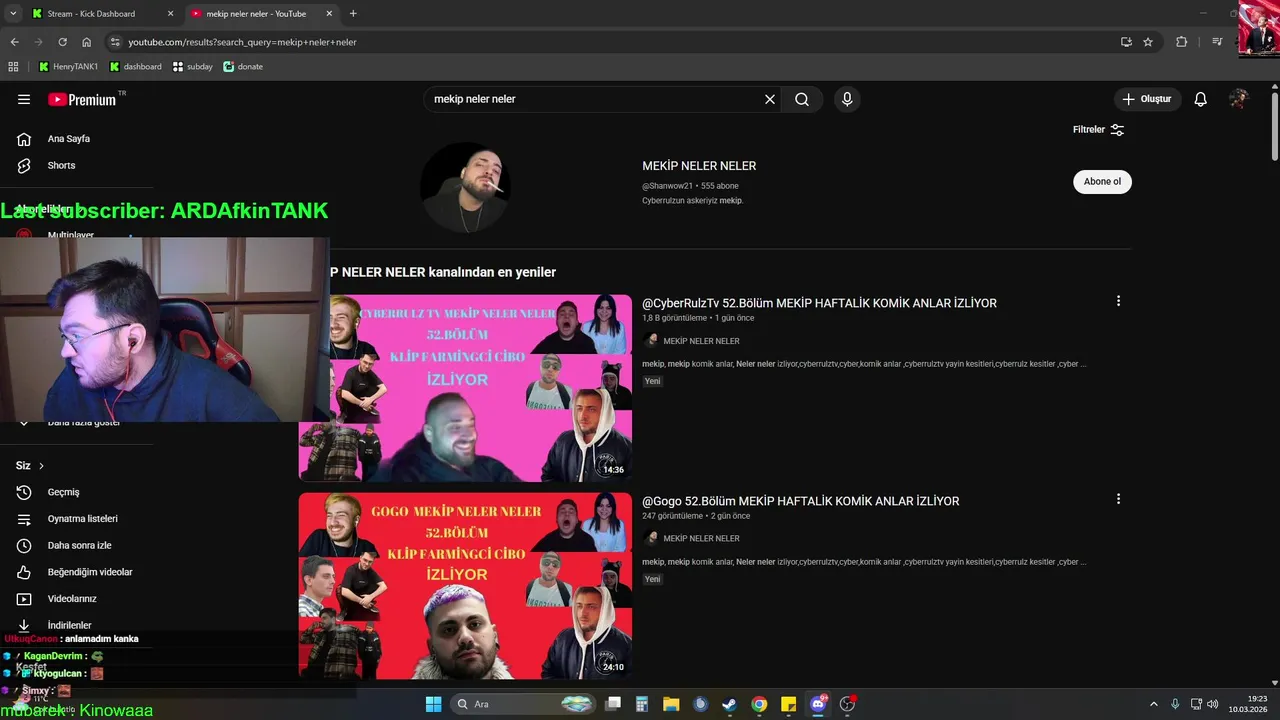
Task: Open the subday bookmark
Action: (193, 66)
